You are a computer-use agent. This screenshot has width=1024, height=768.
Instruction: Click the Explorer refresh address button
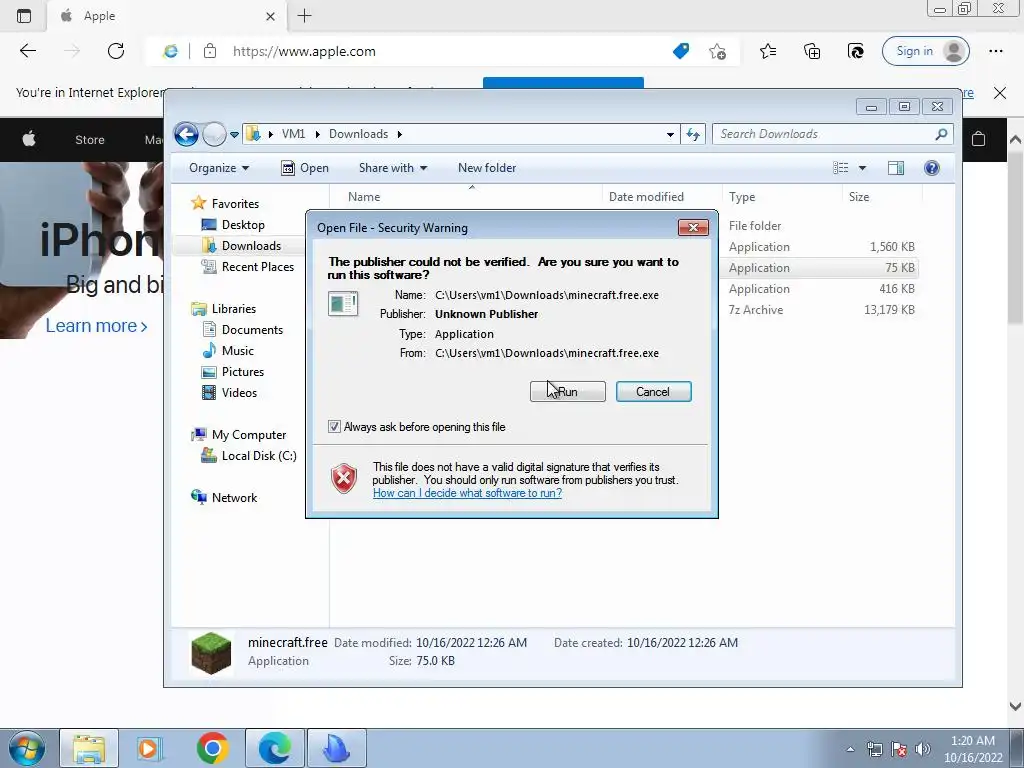pyautogui.click(x=693, y=135)
